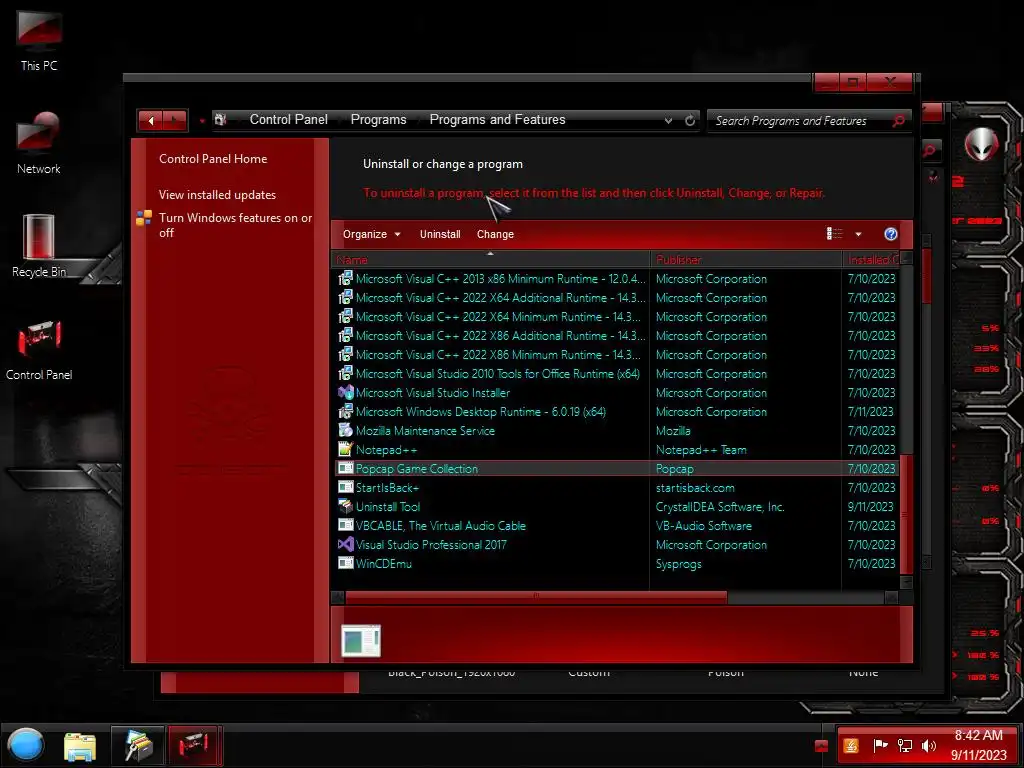Screen dimensions: 1024x768
Task: Sort by the Installed On column header
Action: point(871,259)
